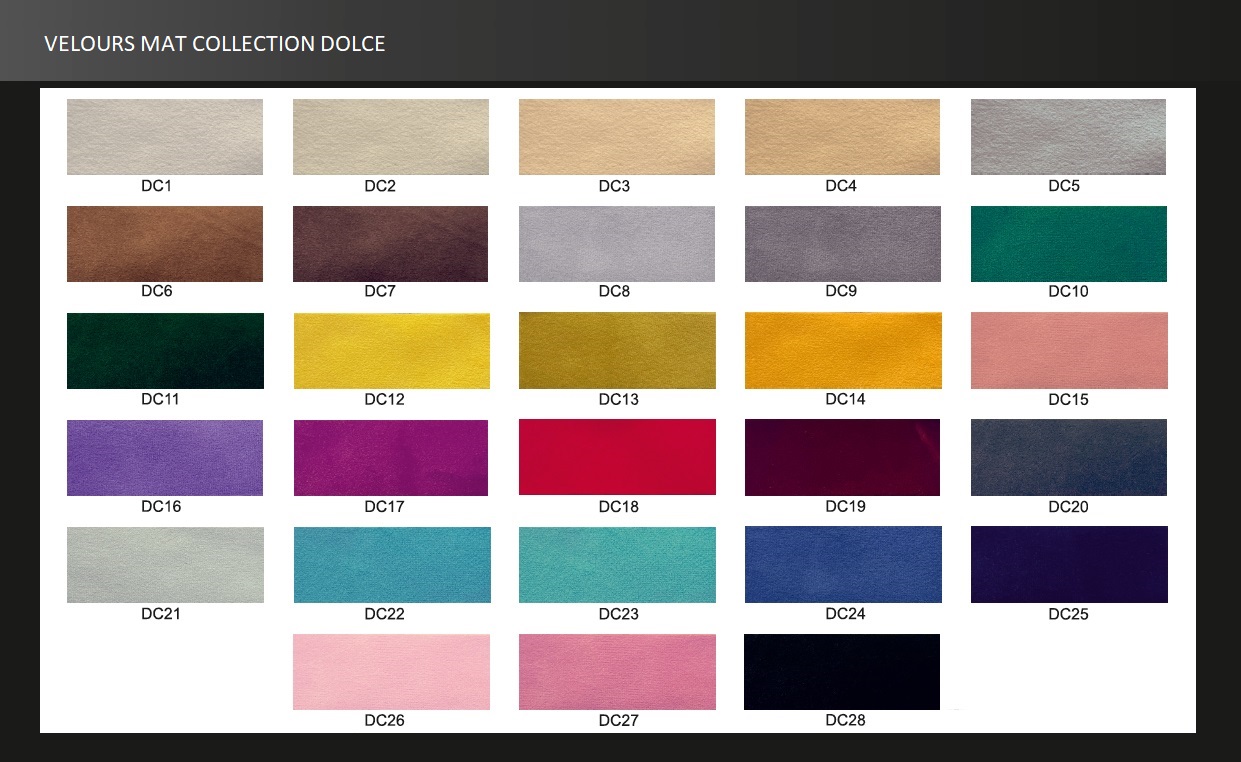
Task: Click the DC10 label text
Action: 1068,292
